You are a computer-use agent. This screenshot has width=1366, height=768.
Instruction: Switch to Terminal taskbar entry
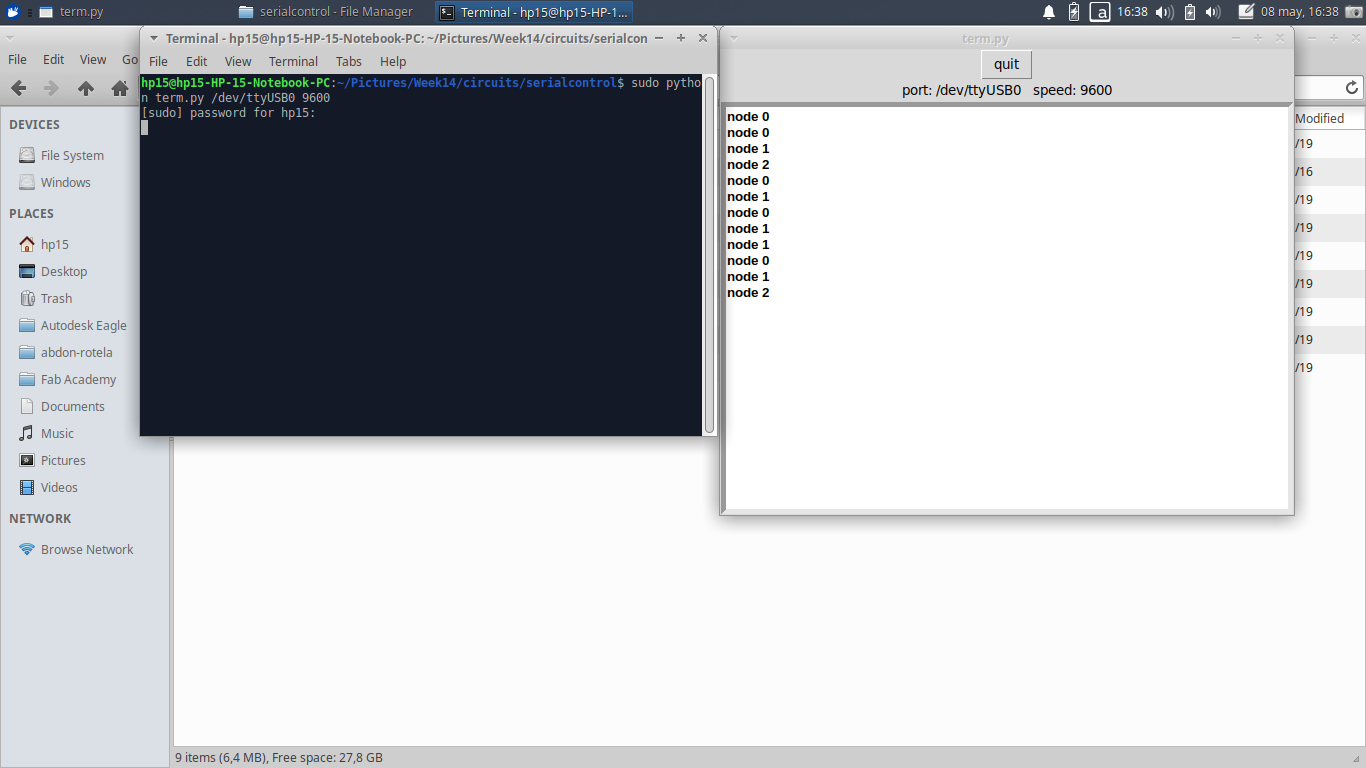534,12
